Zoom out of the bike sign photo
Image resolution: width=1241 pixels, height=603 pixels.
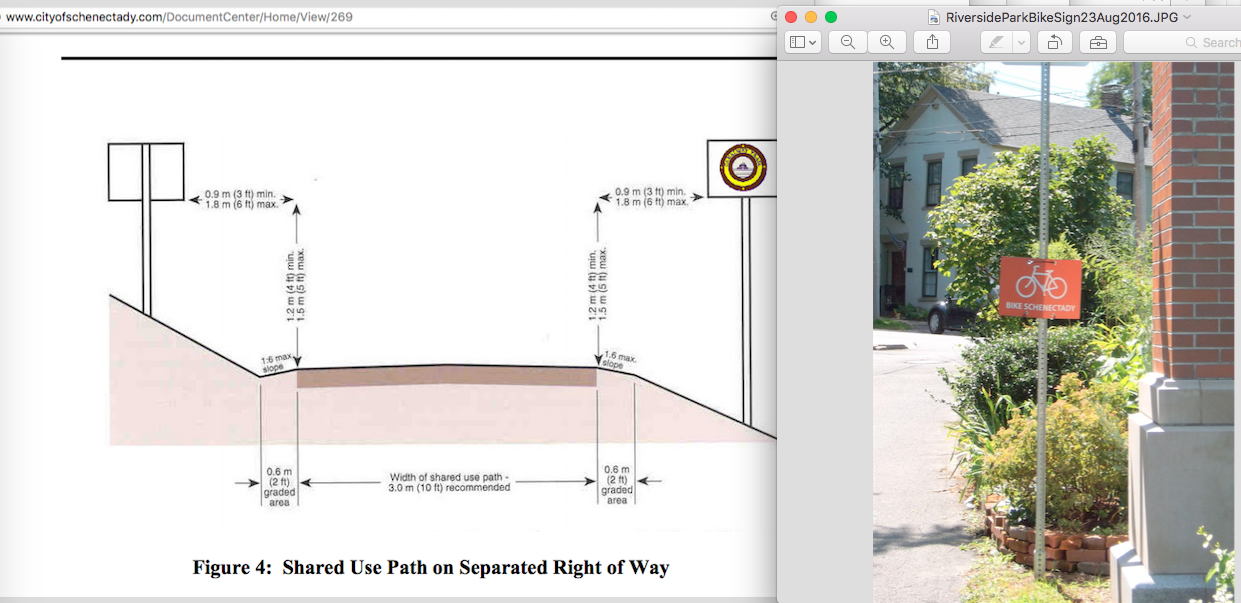click(847, 42)
